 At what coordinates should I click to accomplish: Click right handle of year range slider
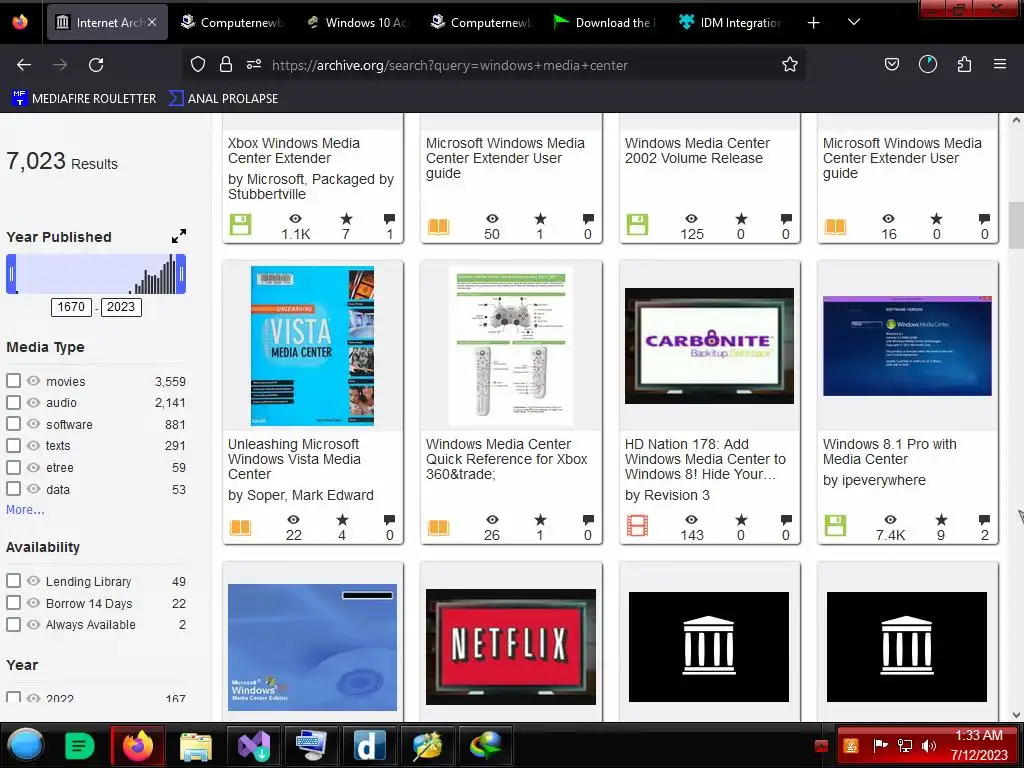pyautogui.click(x=182, y=274)
